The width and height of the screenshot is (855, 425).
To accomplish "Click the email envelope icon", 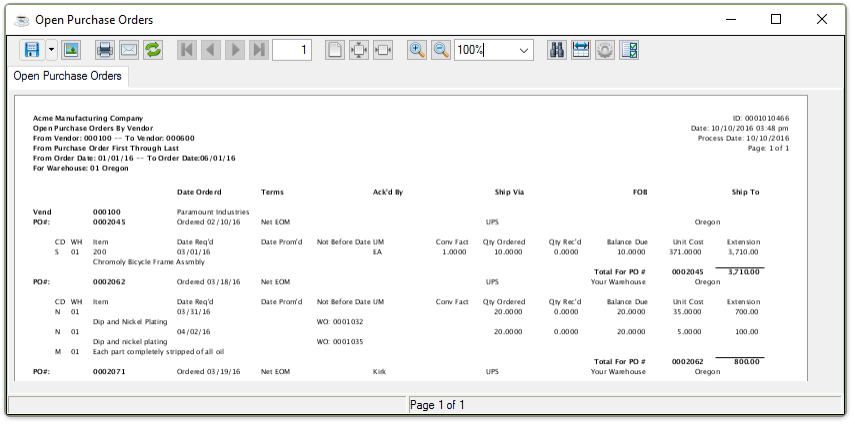I will point(129,49).
